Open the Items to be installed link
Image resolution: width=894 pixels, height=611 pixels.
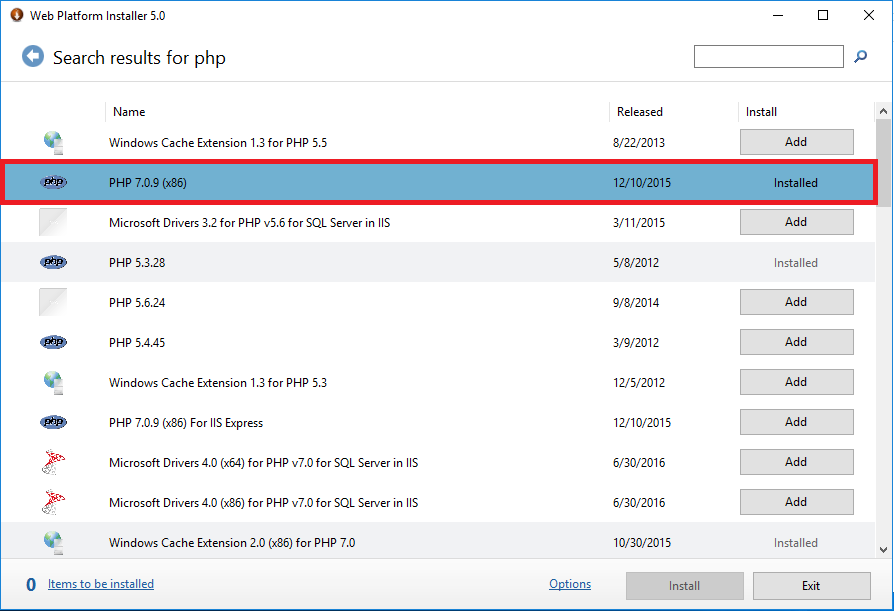[x=101, y=584]
